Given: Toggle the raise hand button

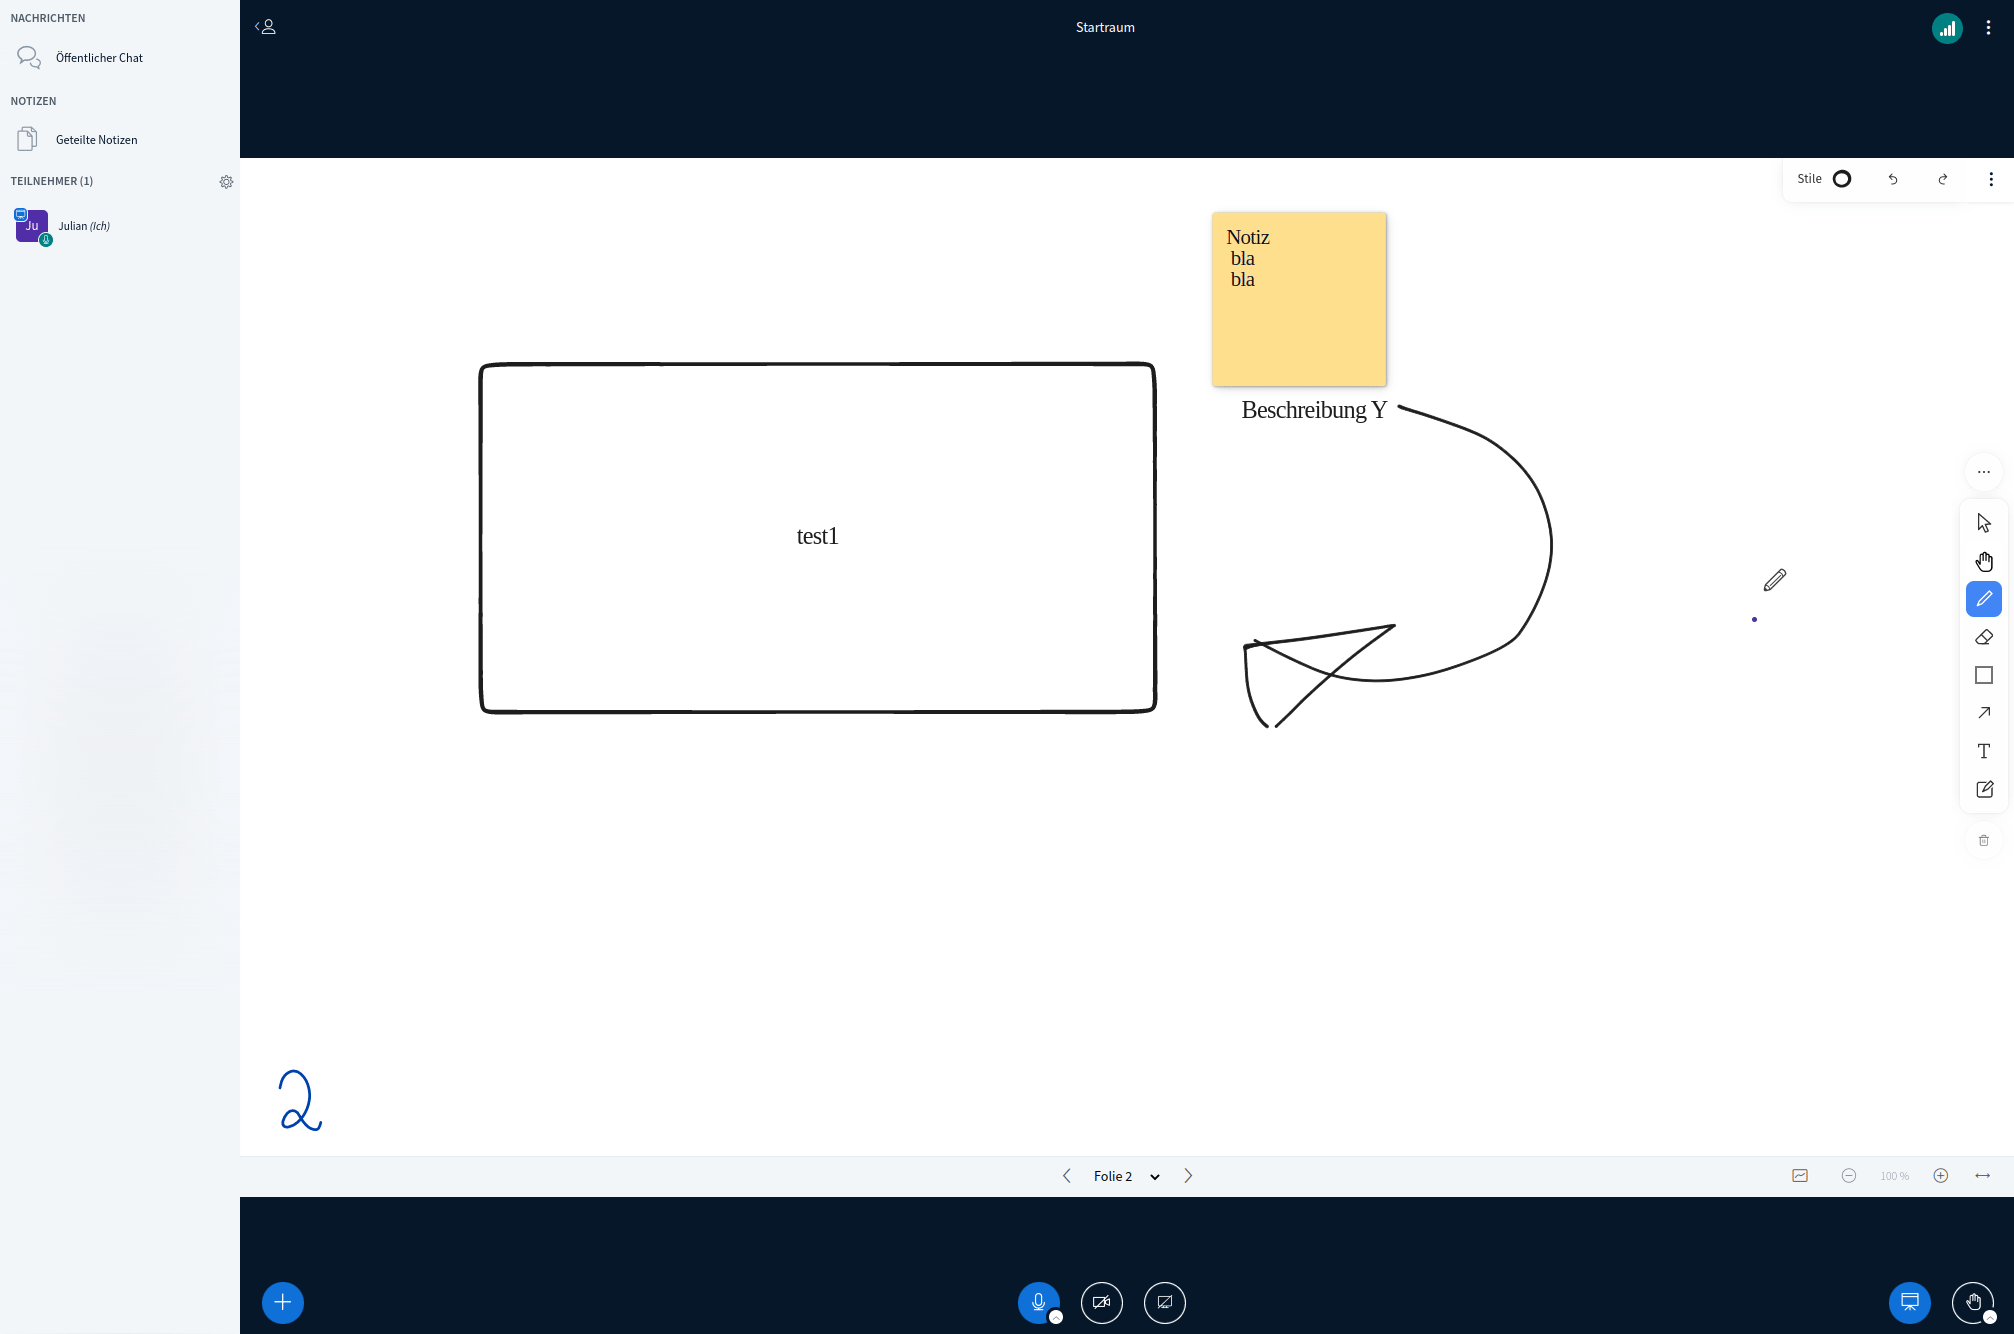Looking at the screenshot, I should [x=1971, y=1303].
